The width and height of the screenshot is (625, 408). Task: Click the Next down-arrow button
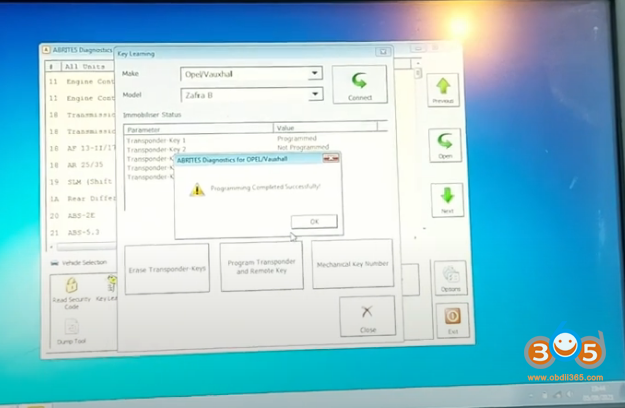[447, 200]
